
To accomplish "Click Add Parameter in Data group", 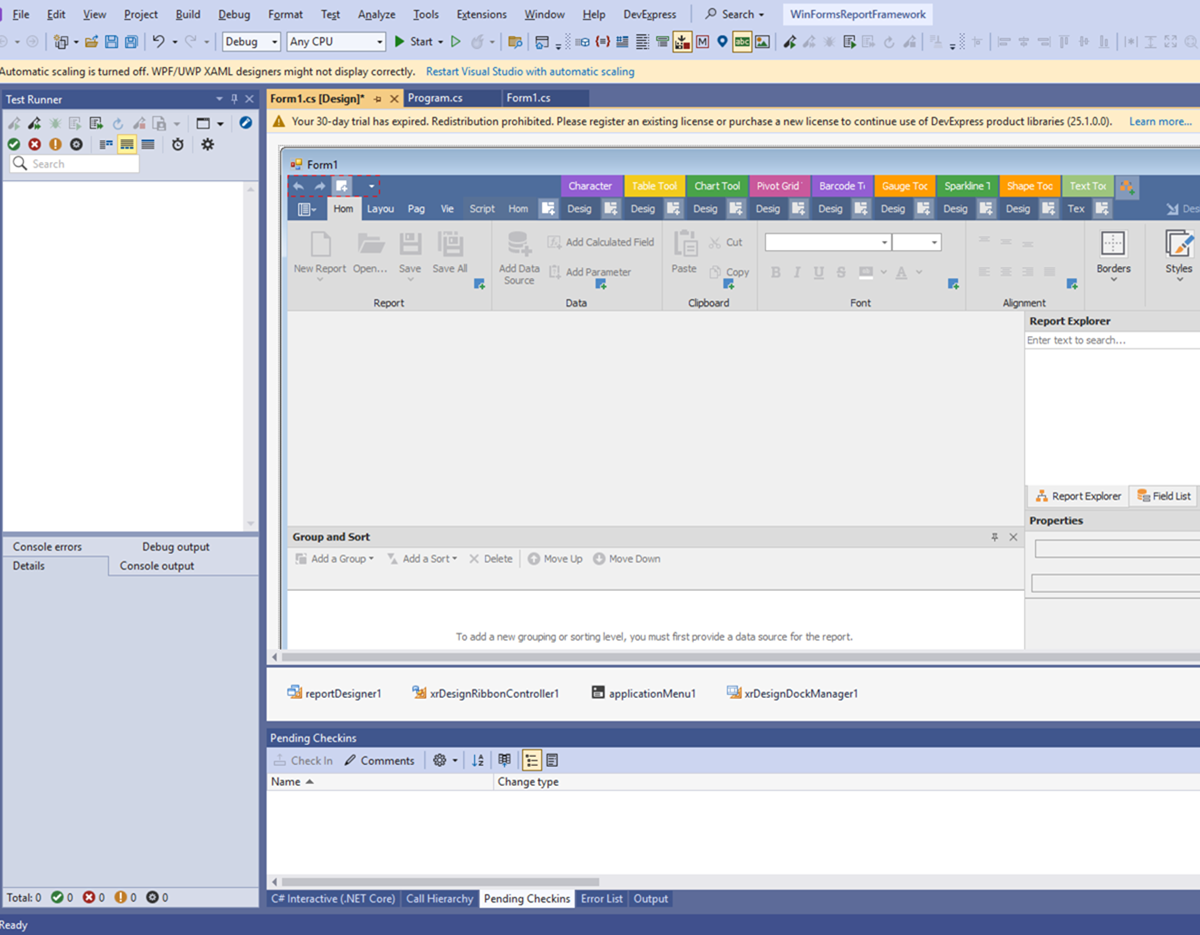I will [x=590, y=272].
